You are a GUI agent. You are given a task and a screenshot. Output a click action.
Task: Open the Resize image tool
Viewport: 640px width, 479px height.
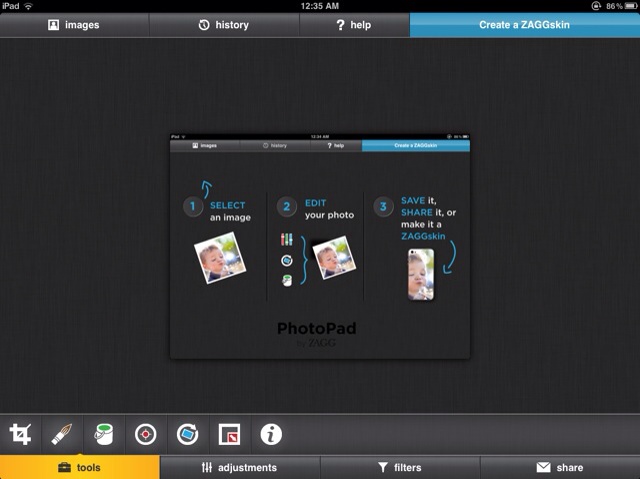229,434
